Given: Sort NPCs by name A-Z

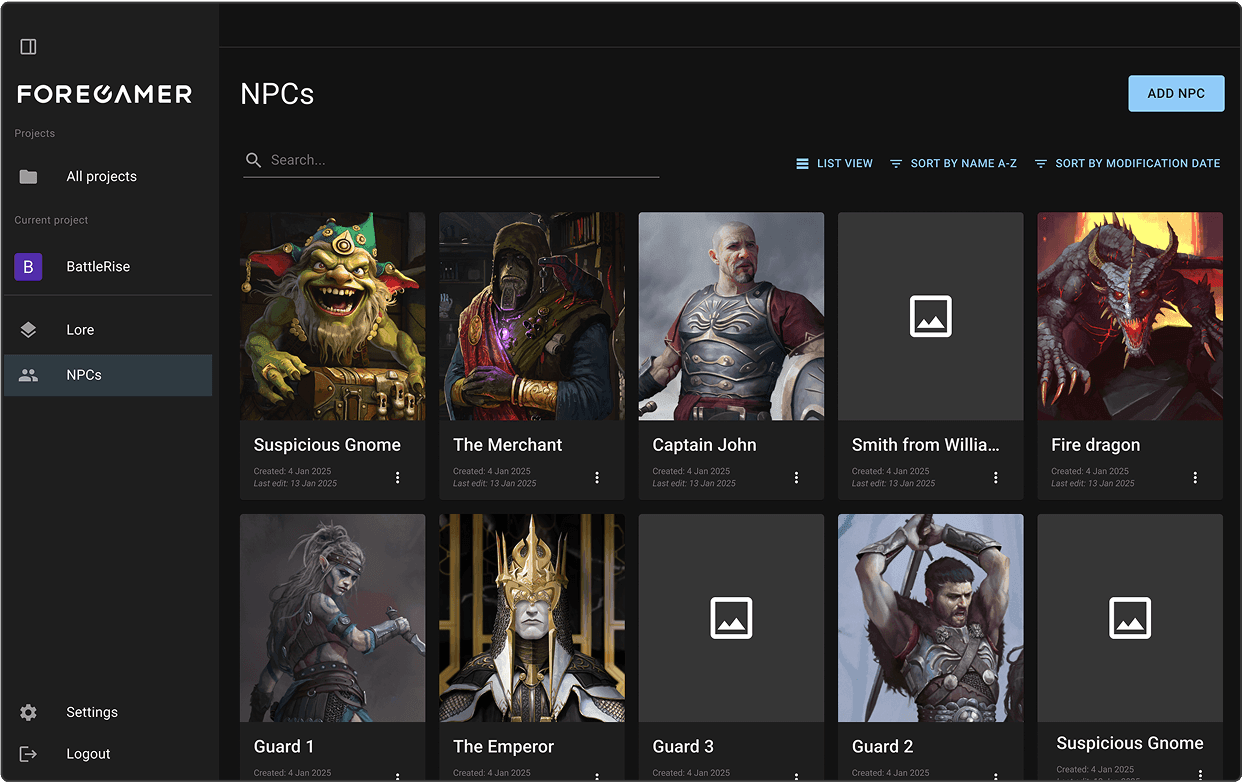Looking at the screenshot, I should tap(953, 163).
